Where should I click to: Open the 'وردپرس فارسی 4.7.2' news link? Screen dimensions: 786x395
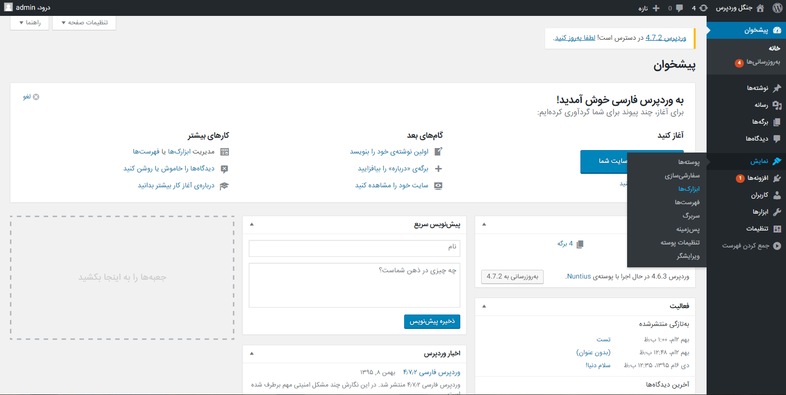(x=432, y=373)
